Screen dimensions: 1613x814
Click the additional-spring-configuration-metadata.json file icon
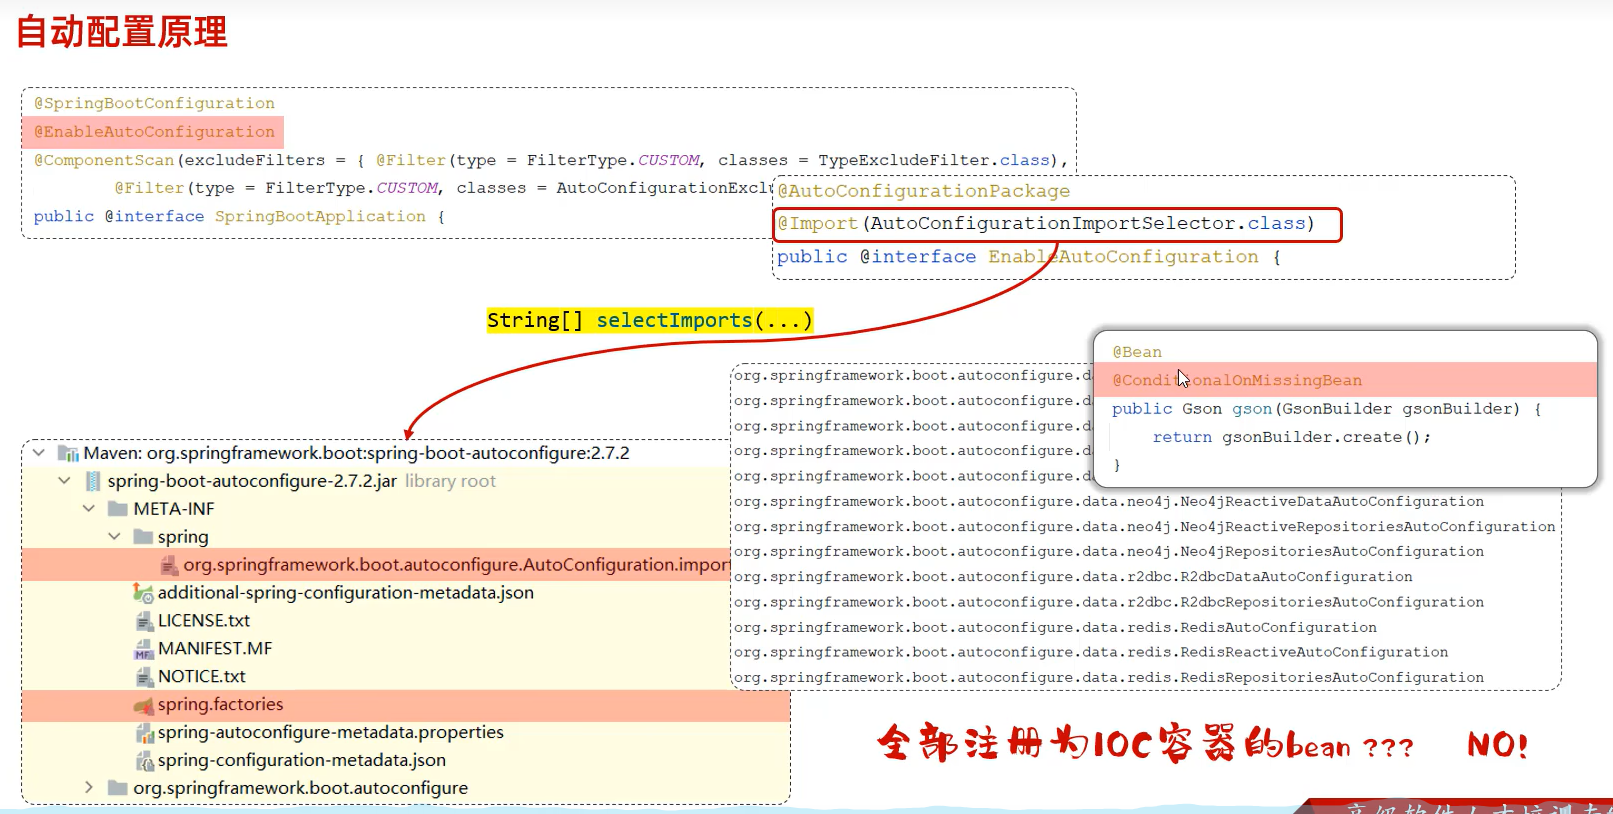(x=143, y=593)
